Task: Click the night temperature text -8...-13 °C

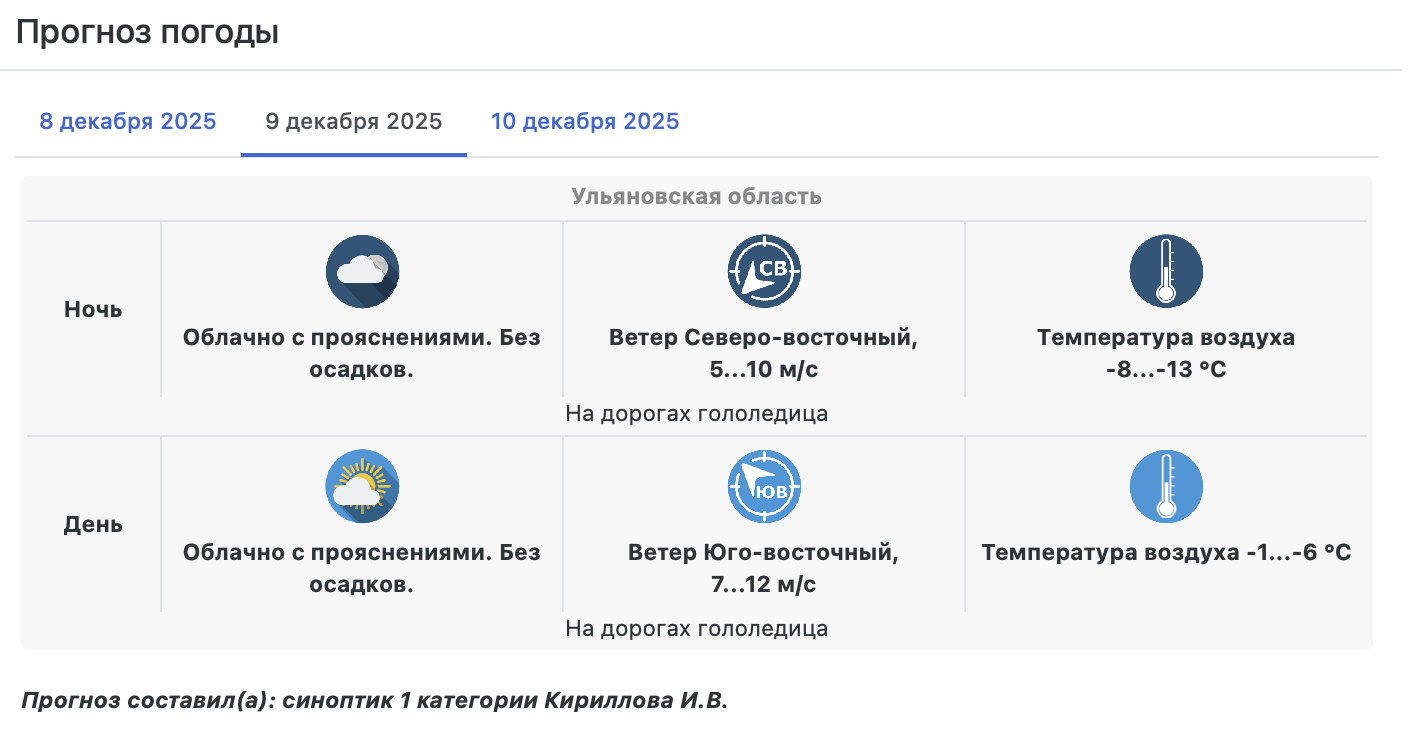Action: pos(1165,370)
